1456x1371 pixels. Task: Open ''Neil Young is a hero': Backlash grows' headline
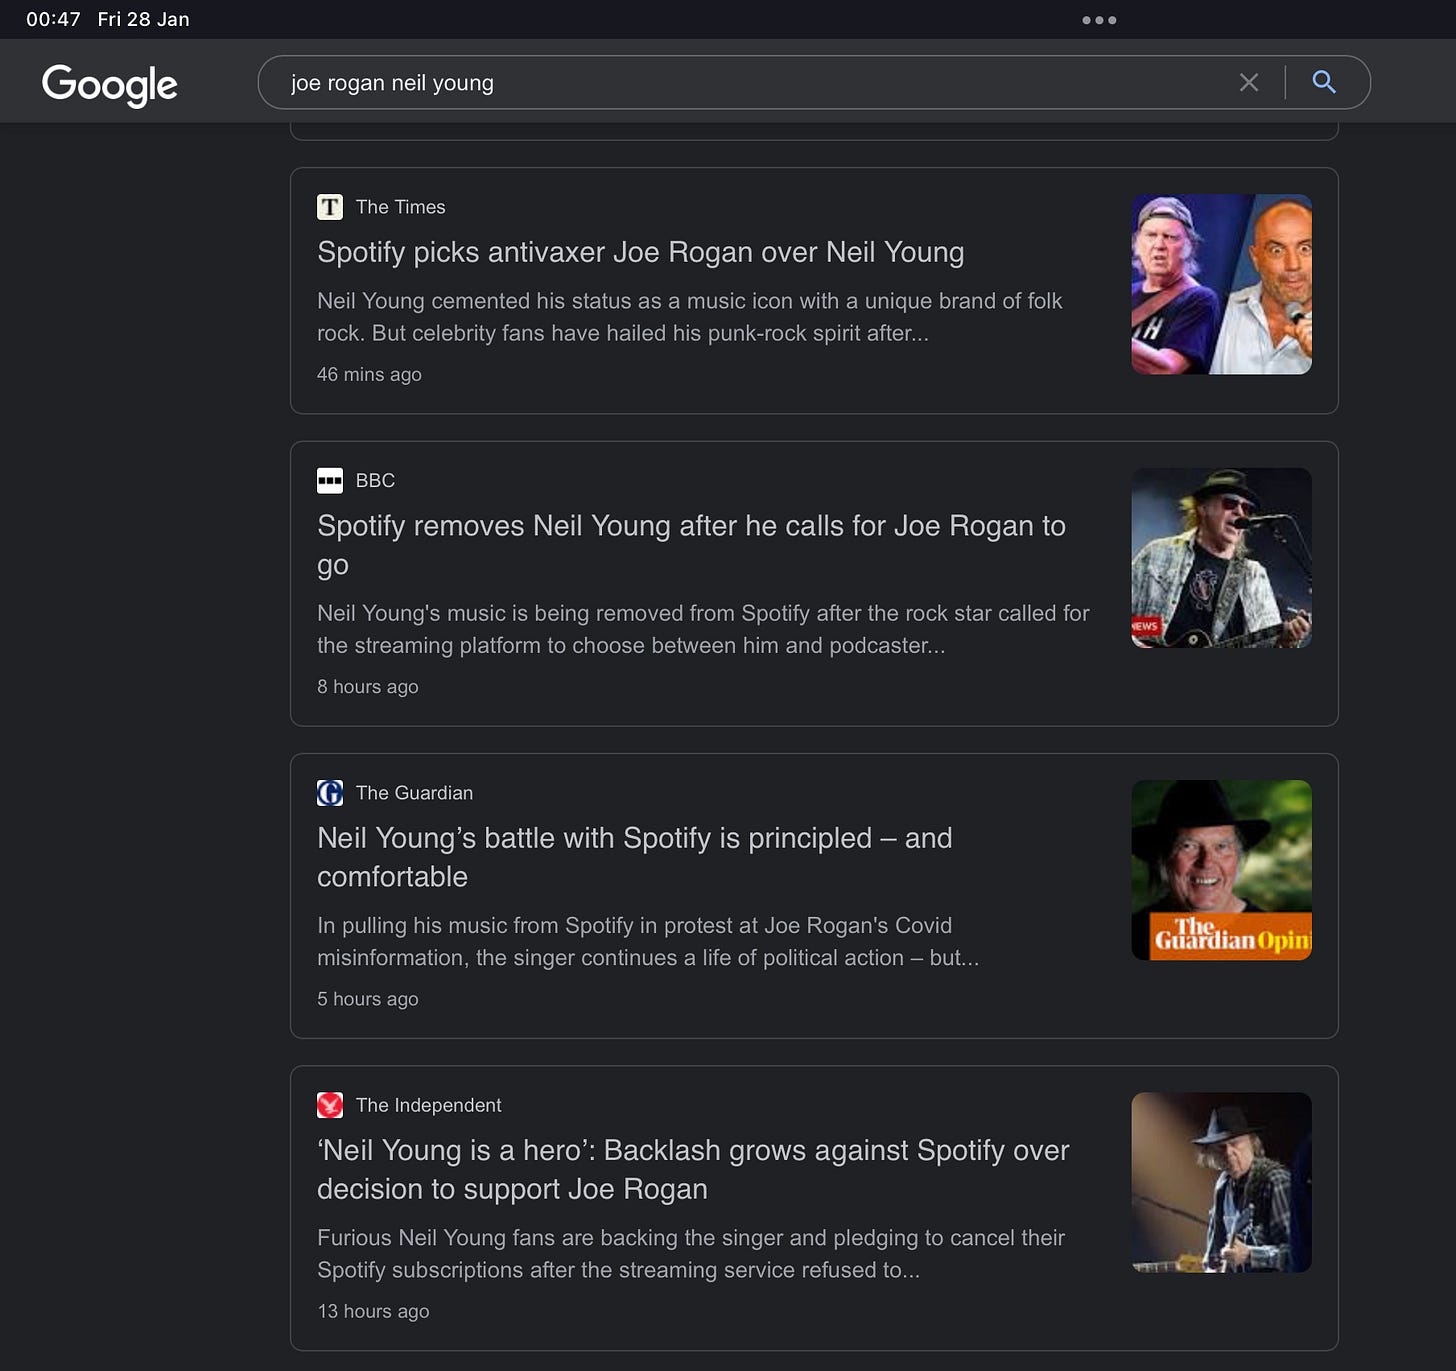coord(693,1169)
